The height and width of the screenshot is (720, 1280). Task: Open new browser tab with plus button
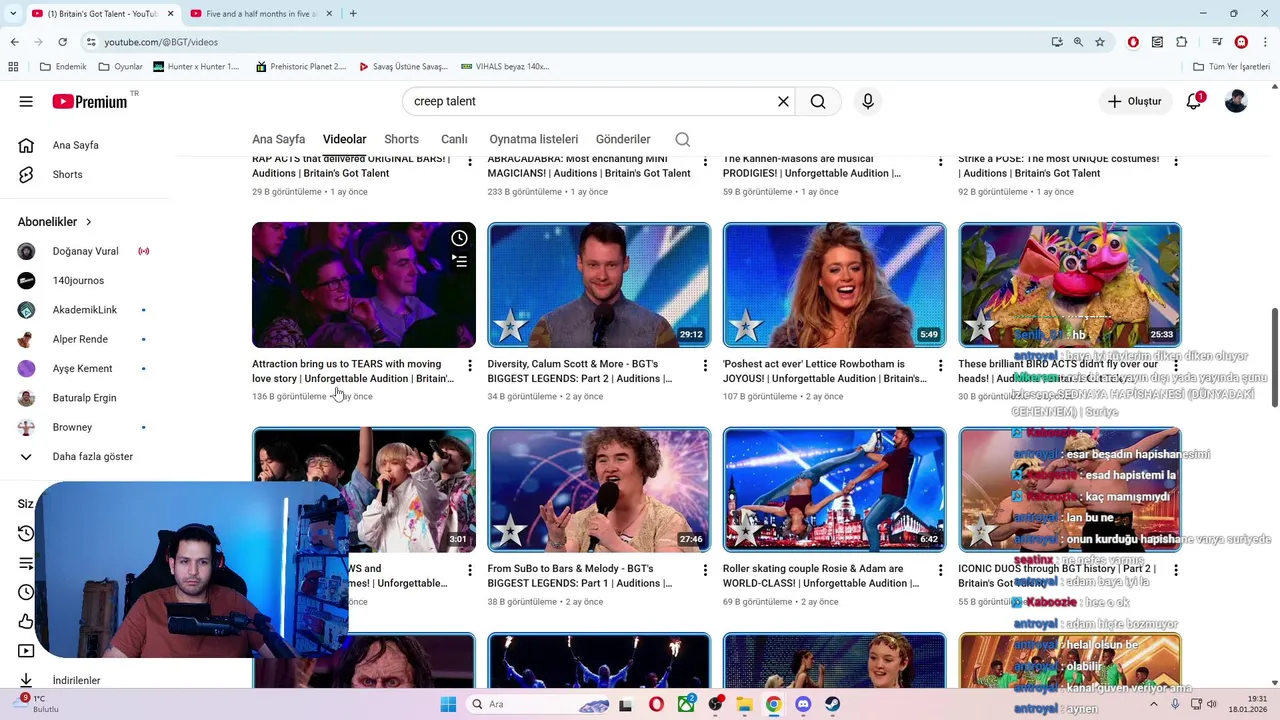click(353, 13)
